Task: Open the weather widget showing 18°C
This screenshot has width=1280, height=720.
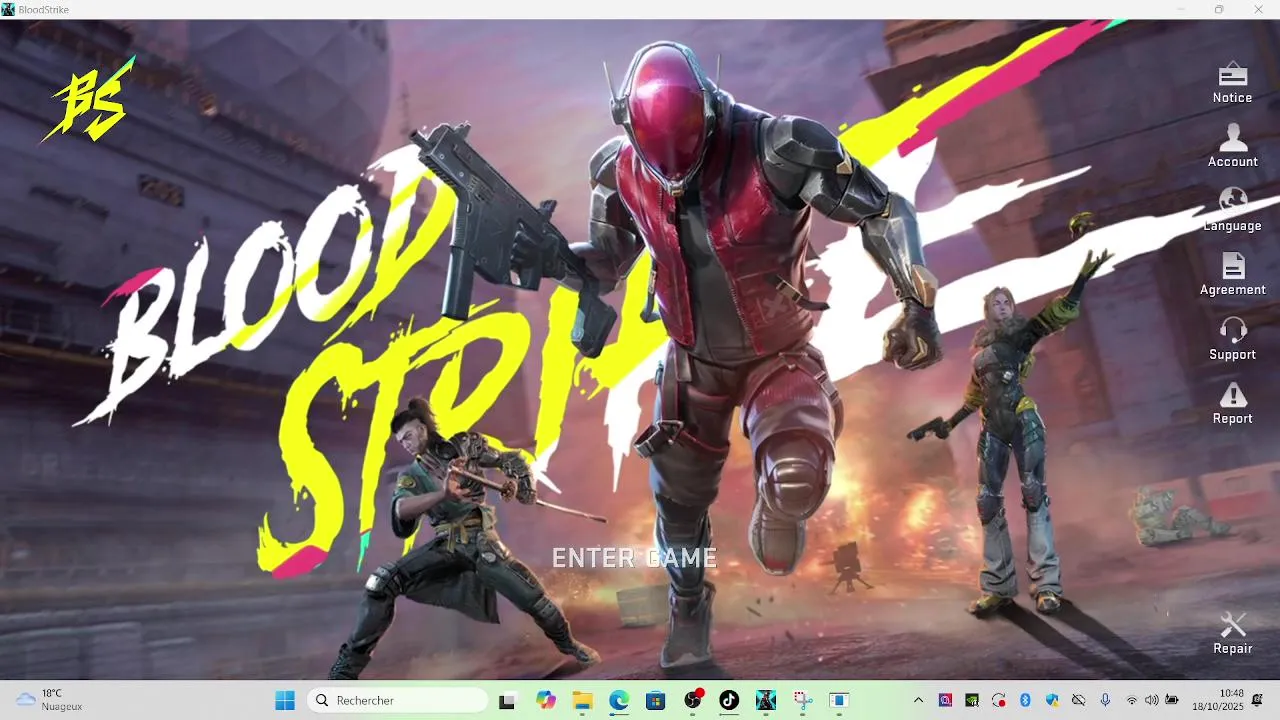Action: (x=49, y=700)
